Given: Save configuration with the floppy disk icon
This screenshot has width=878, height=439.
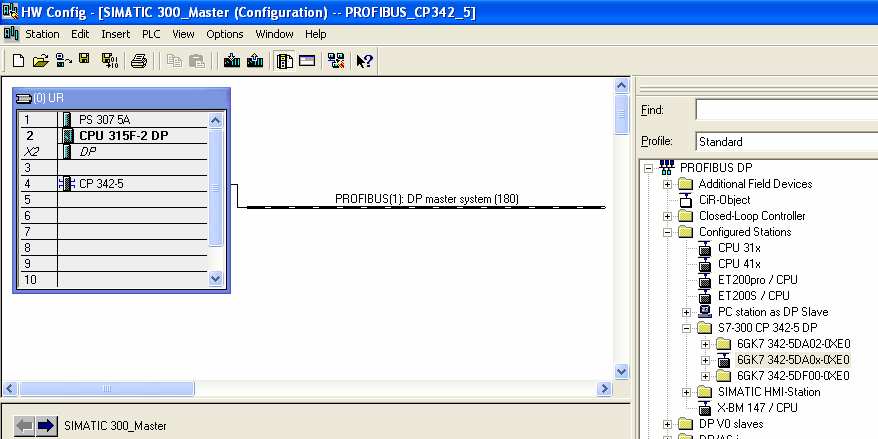Looking at the screenshot, I should tap(84, 59).
